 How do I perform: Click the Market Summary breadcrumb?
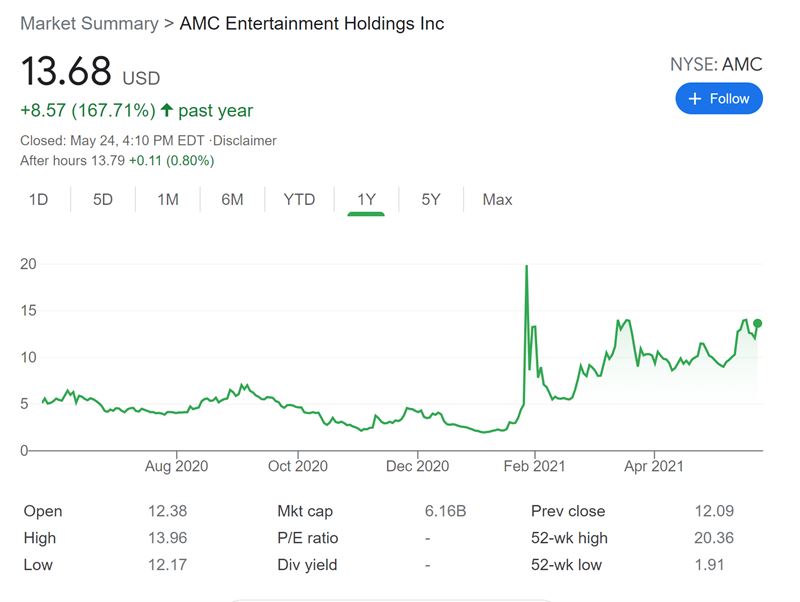click(89, 23)
